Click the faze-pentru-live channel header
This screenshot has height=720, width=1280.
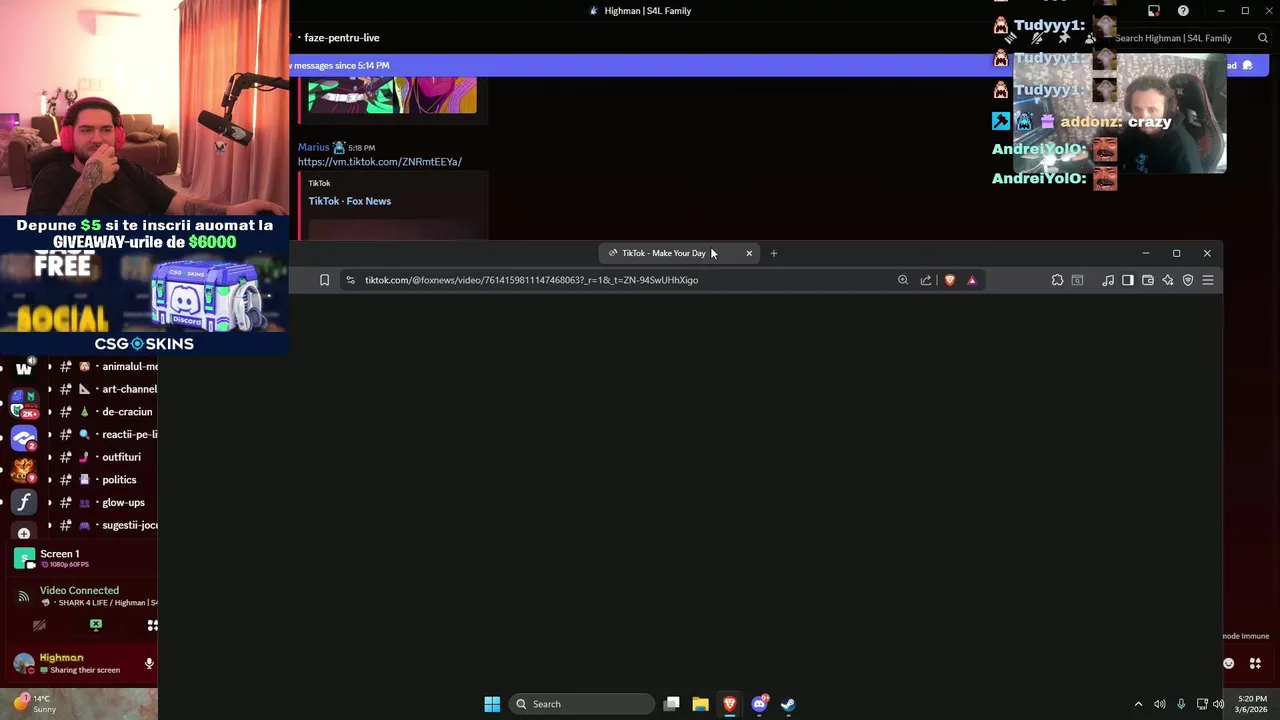[x=342, y=38]
